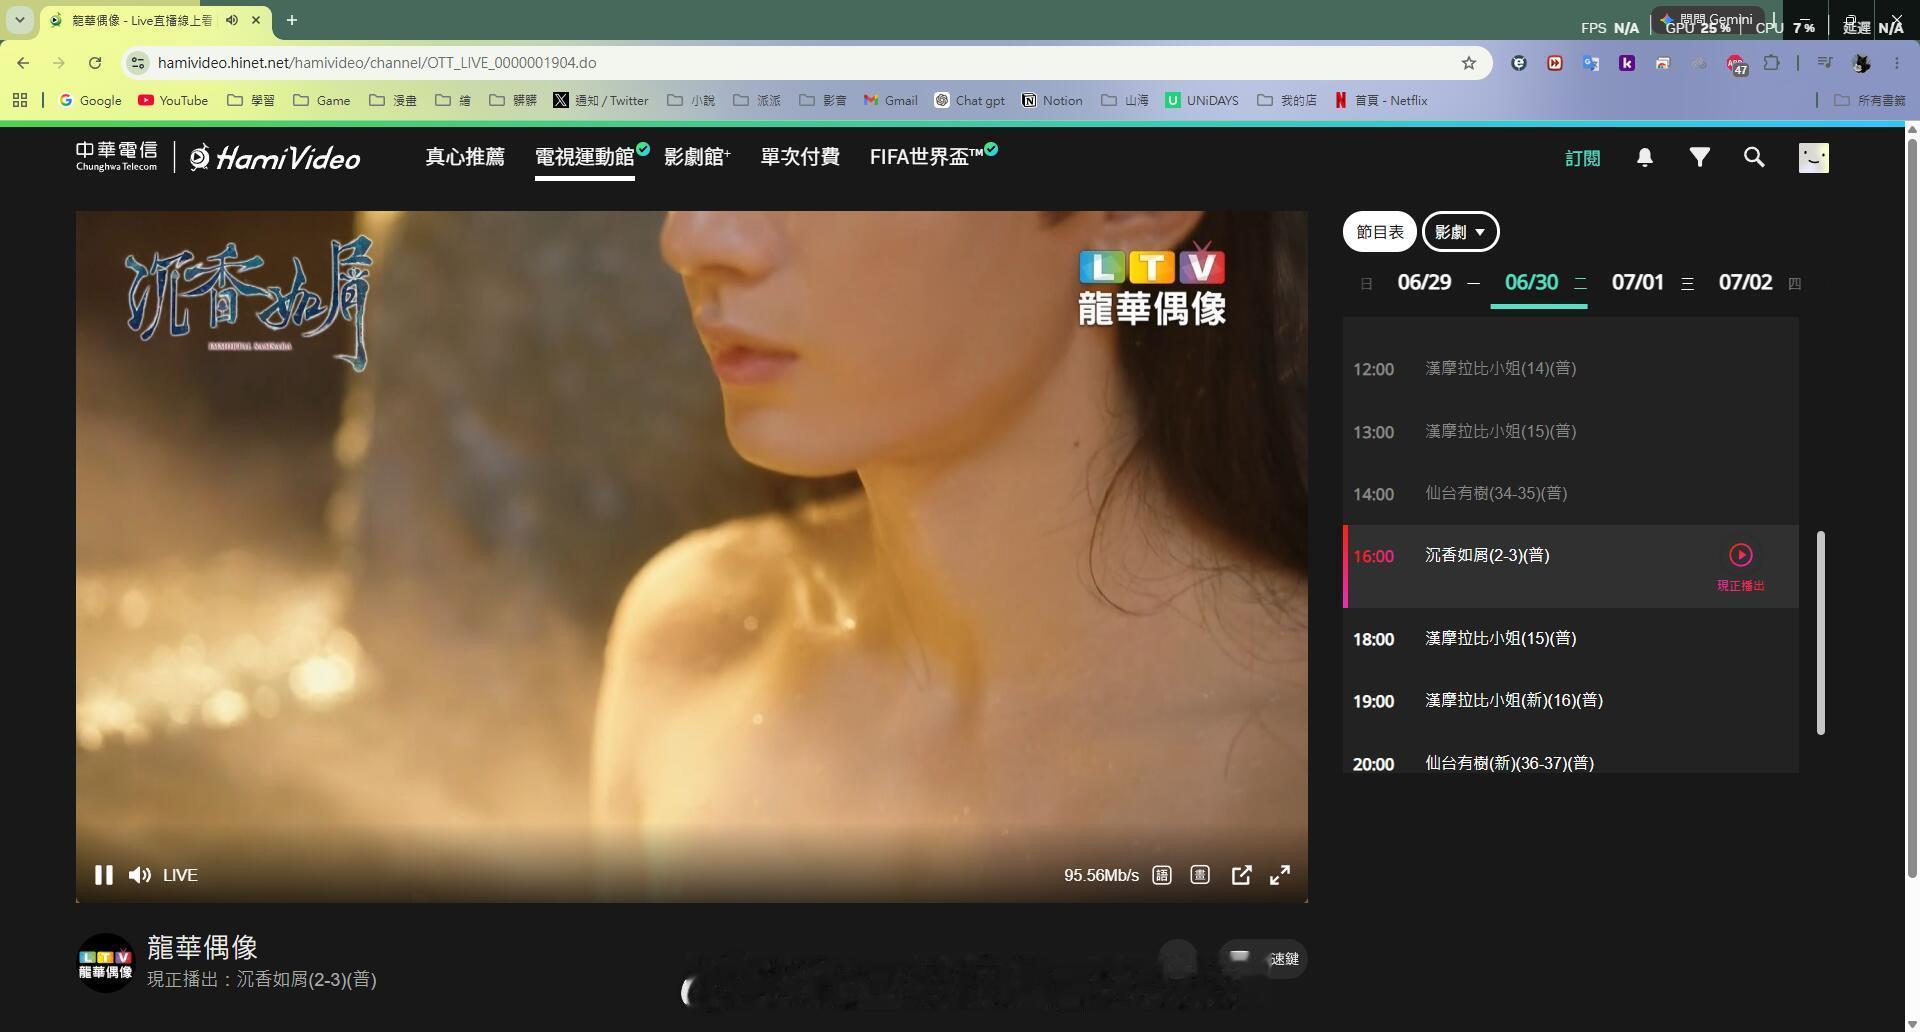The image size is (1920, 1032).
Task: Click the schedule list scrollbar
Action: pos(1821,633)
